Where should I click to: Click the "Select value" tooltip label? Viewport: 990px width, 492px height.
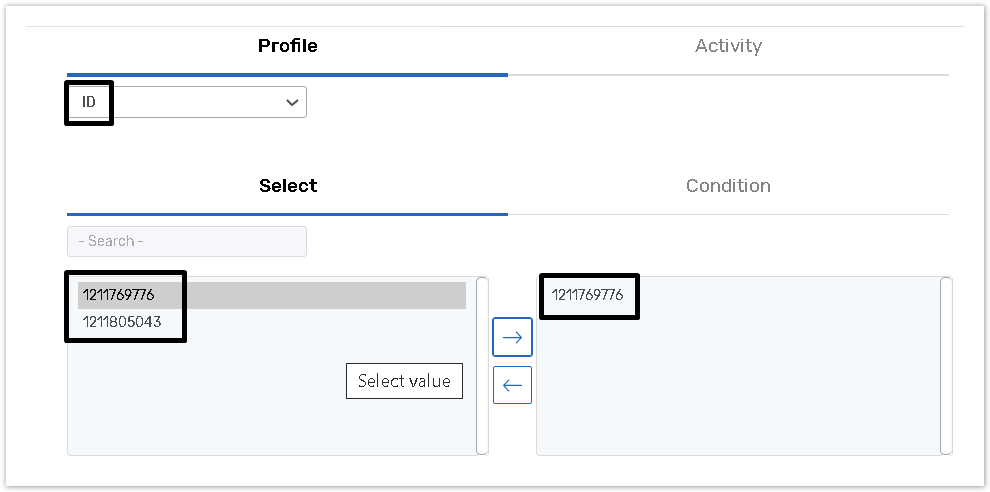[404, 381]
